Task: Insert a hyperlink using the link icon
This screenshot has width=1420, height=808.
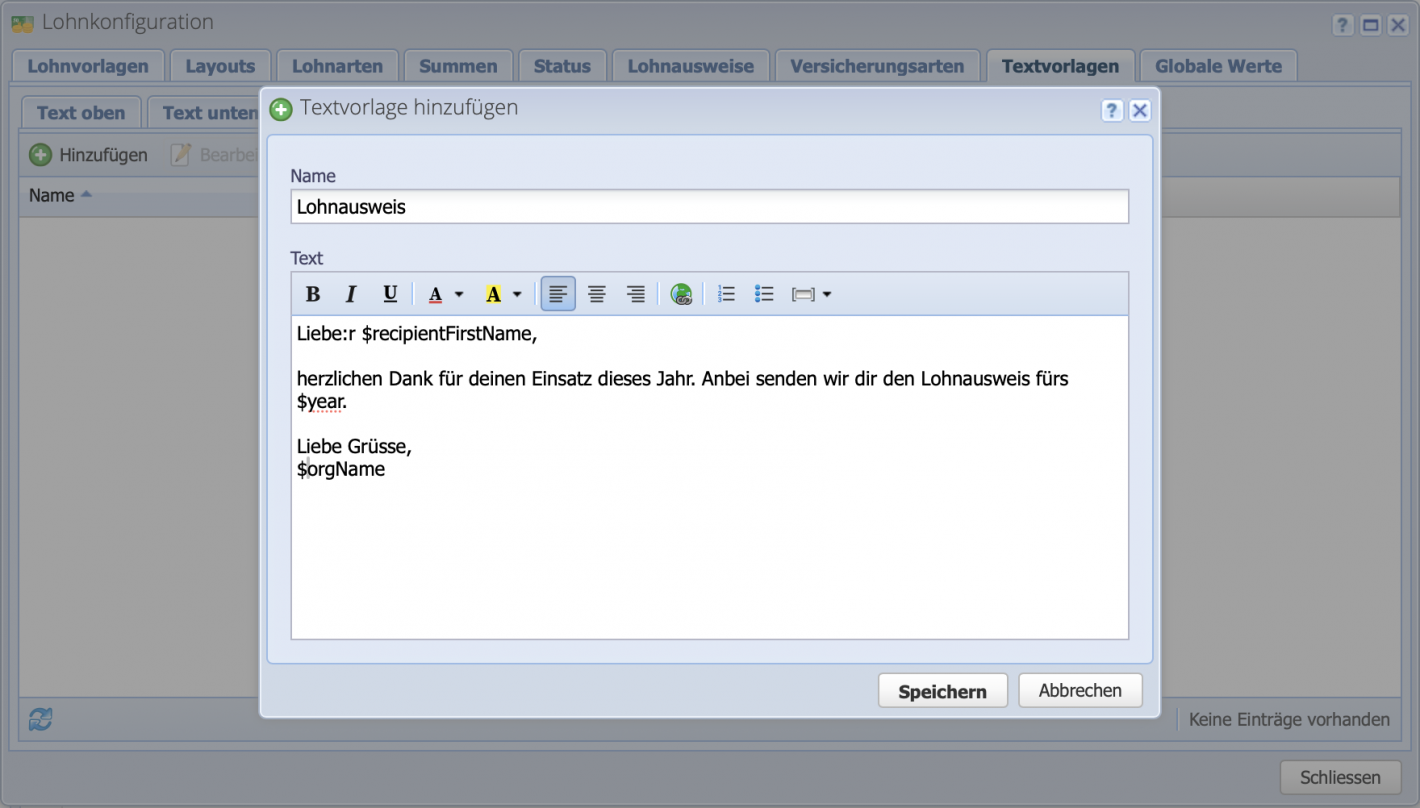Action: (x=681, y=293)
